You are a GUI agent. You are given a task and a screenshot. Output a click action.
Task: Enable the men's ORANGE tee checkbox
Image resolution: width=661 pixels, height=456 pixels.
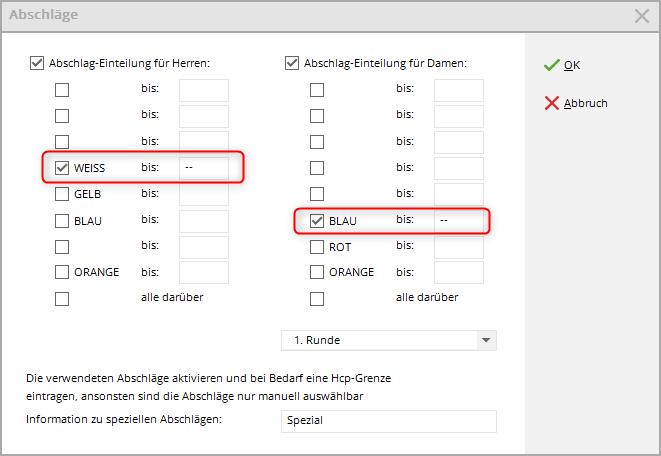pos(62,272)
